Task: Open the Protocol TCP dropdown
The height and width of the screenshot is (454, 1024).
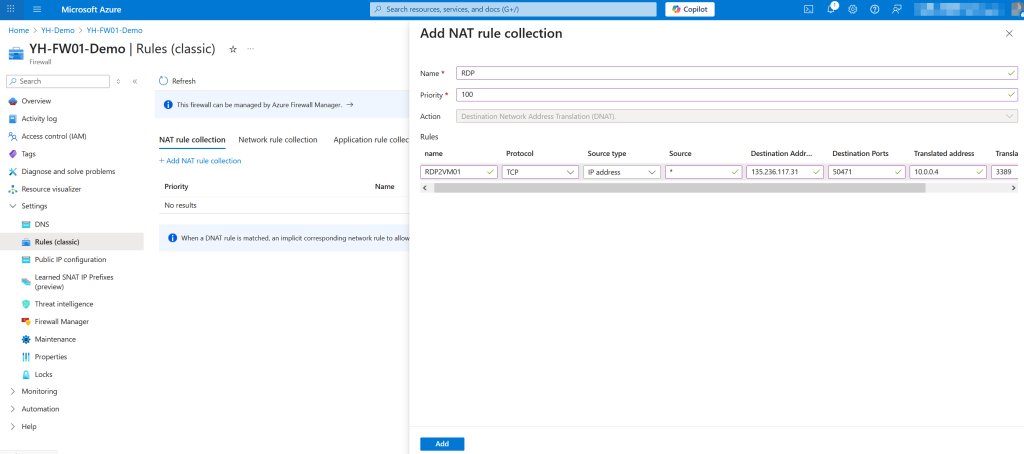Action: pyautogui.click(x=540, y=172)
